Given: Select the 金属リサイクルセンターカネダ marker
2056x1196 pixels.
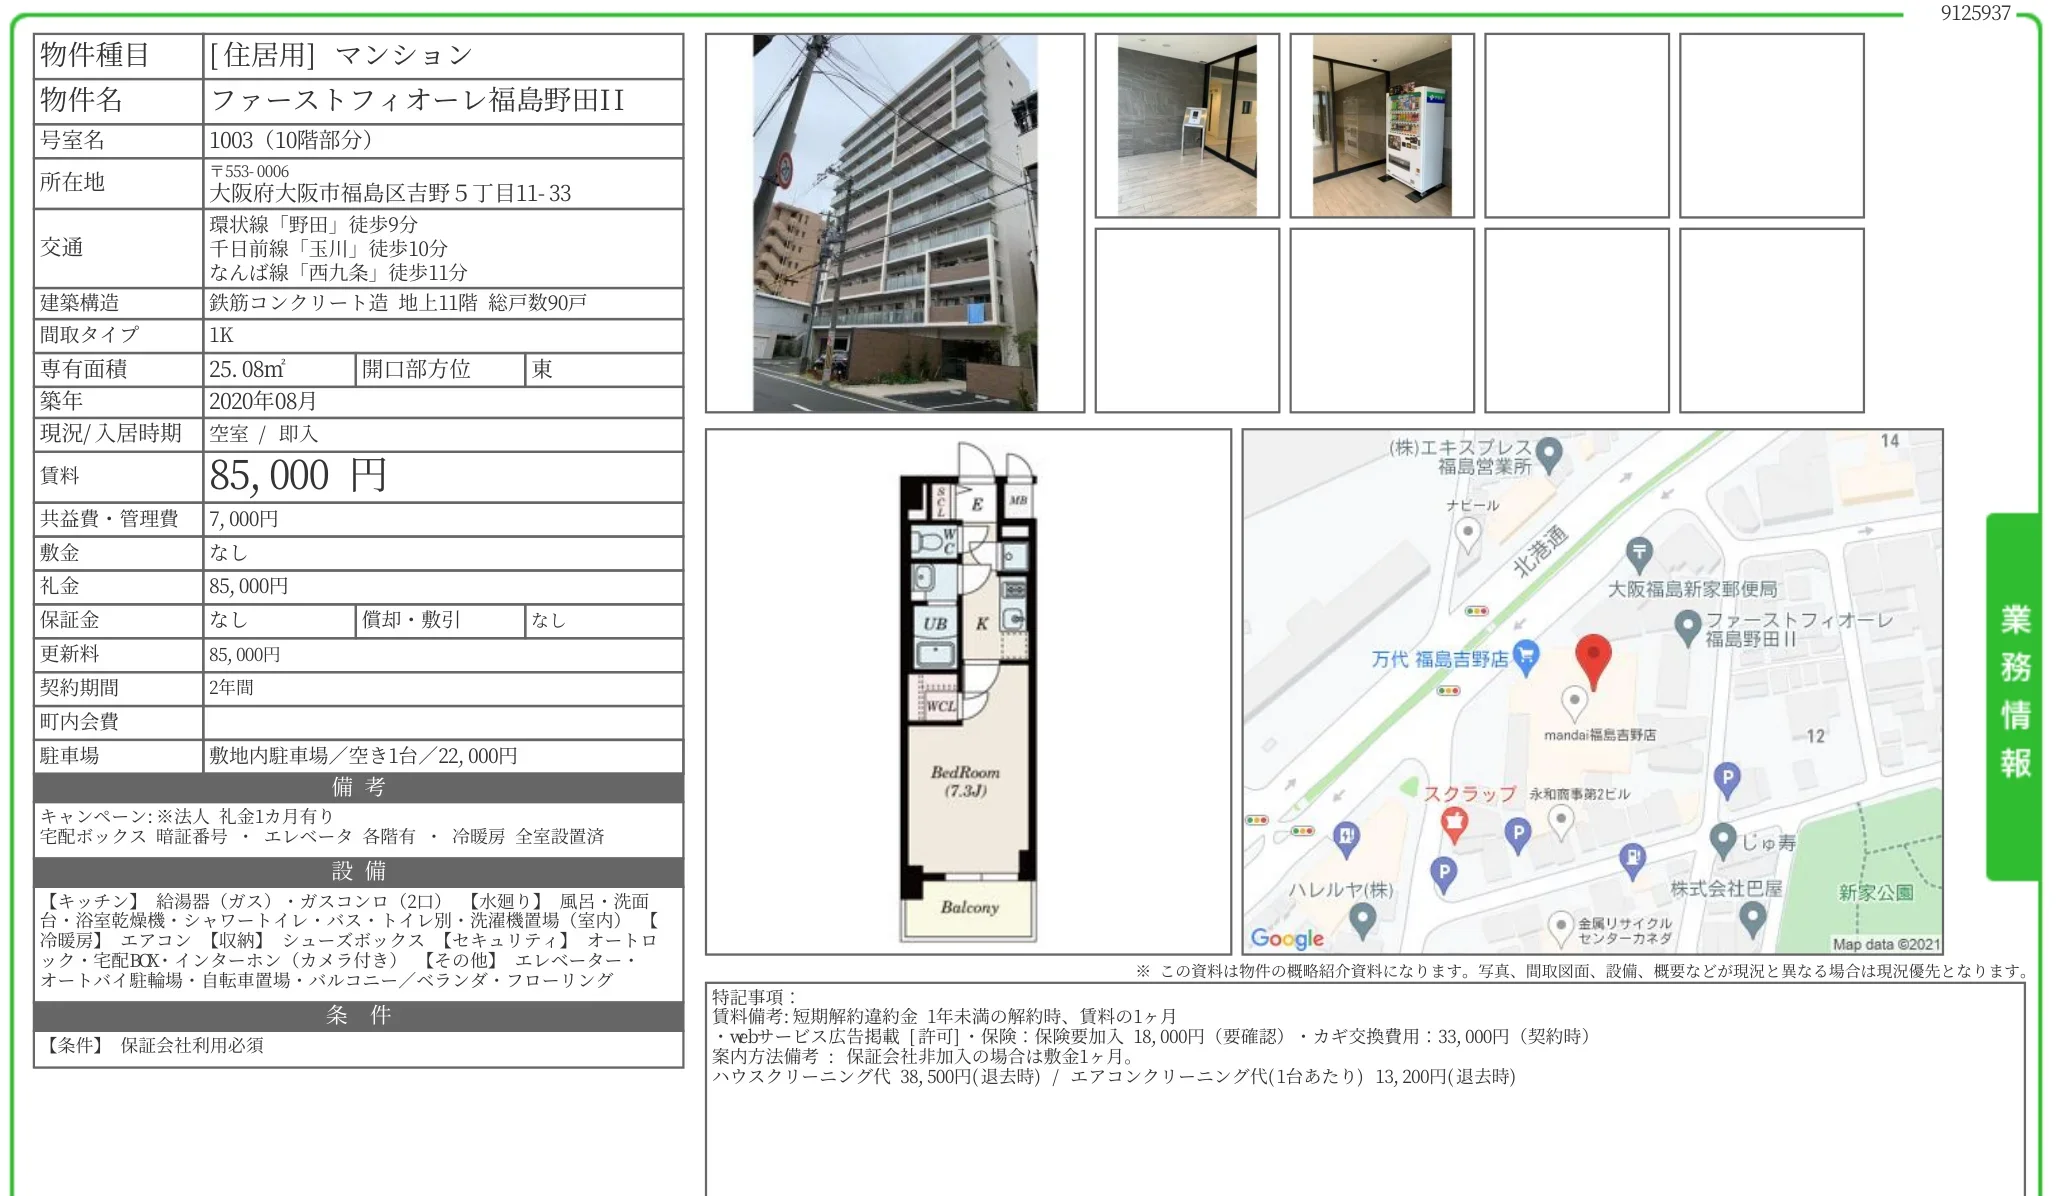Looking at the screenshot, I should (x=1560, y=925).
